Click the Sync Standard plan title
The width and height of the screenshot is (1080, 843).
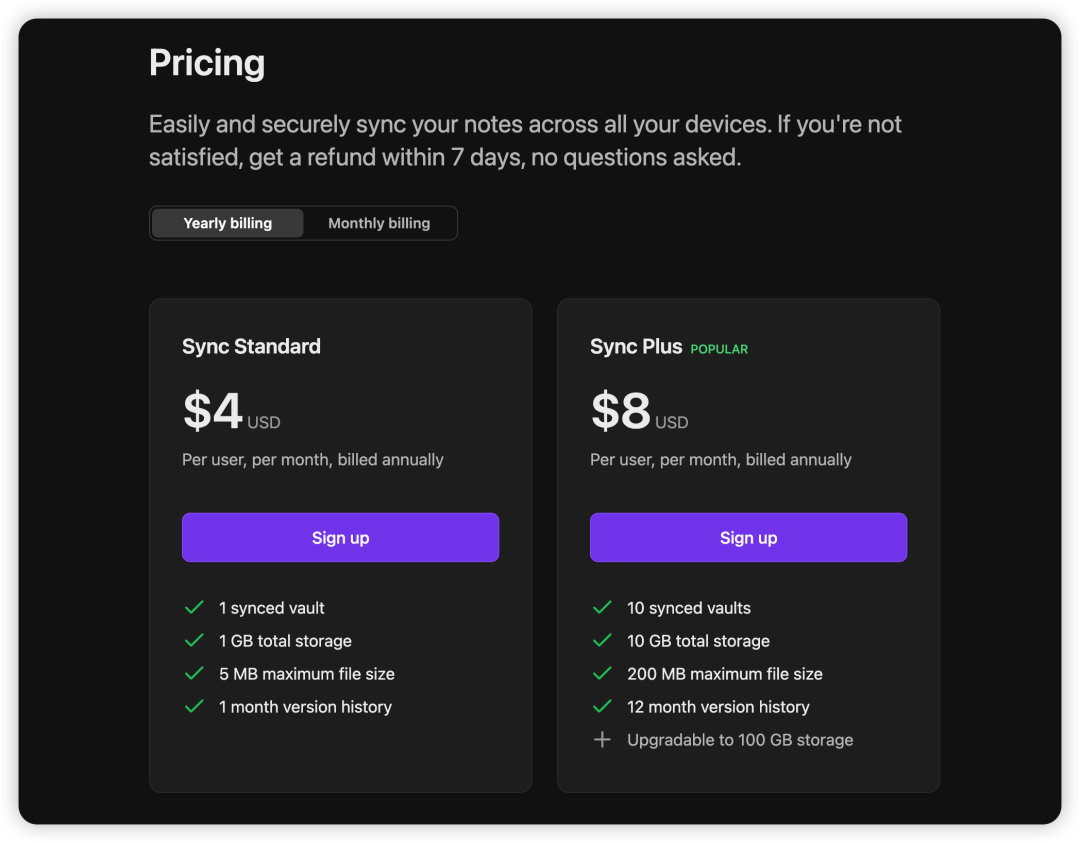click(251, 347)
